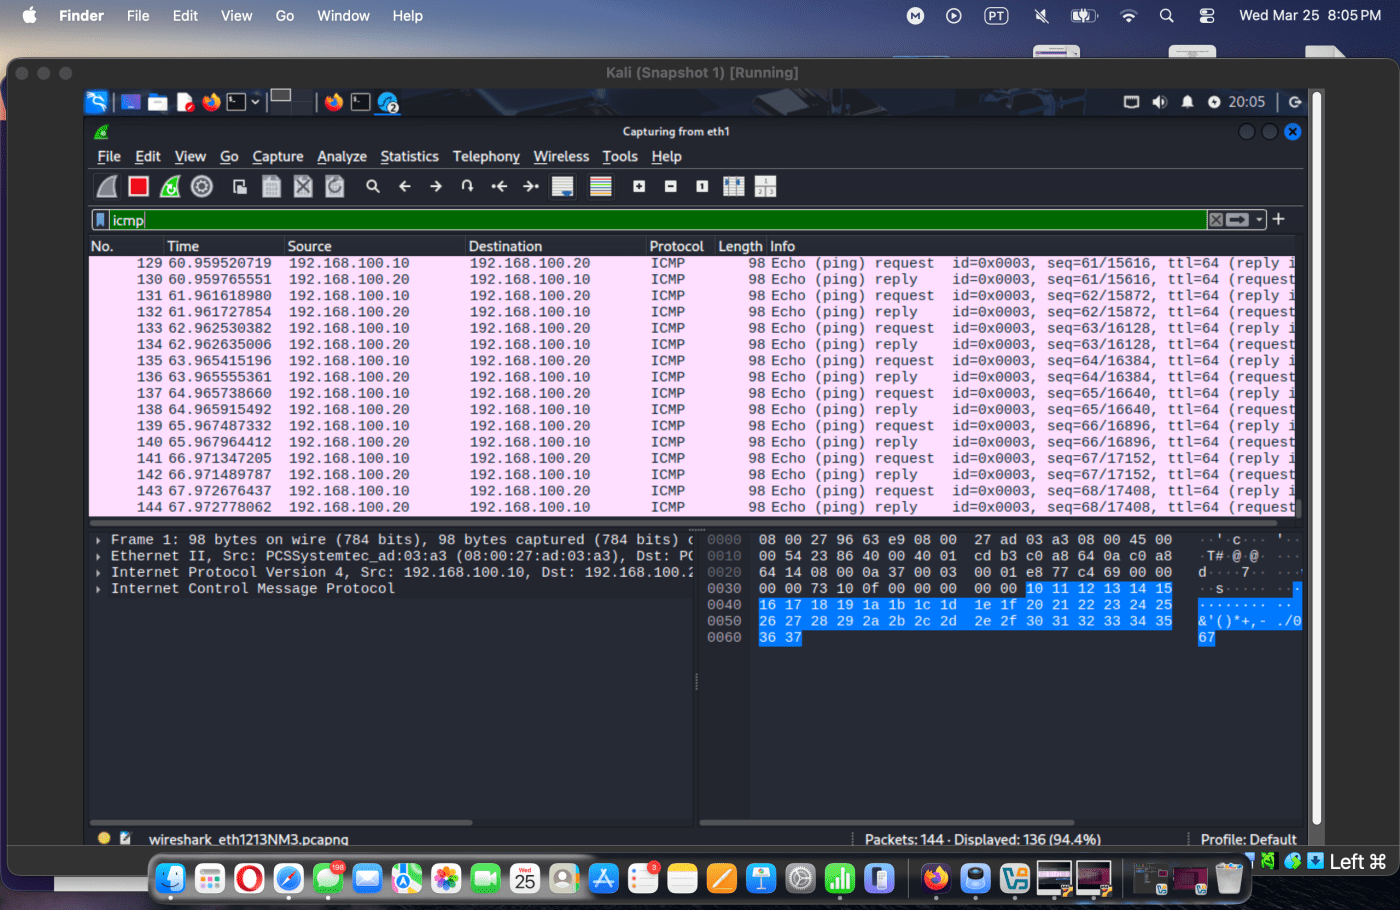Find a packet with magnifier icon
1400x910 pixels.
[373, 187]
